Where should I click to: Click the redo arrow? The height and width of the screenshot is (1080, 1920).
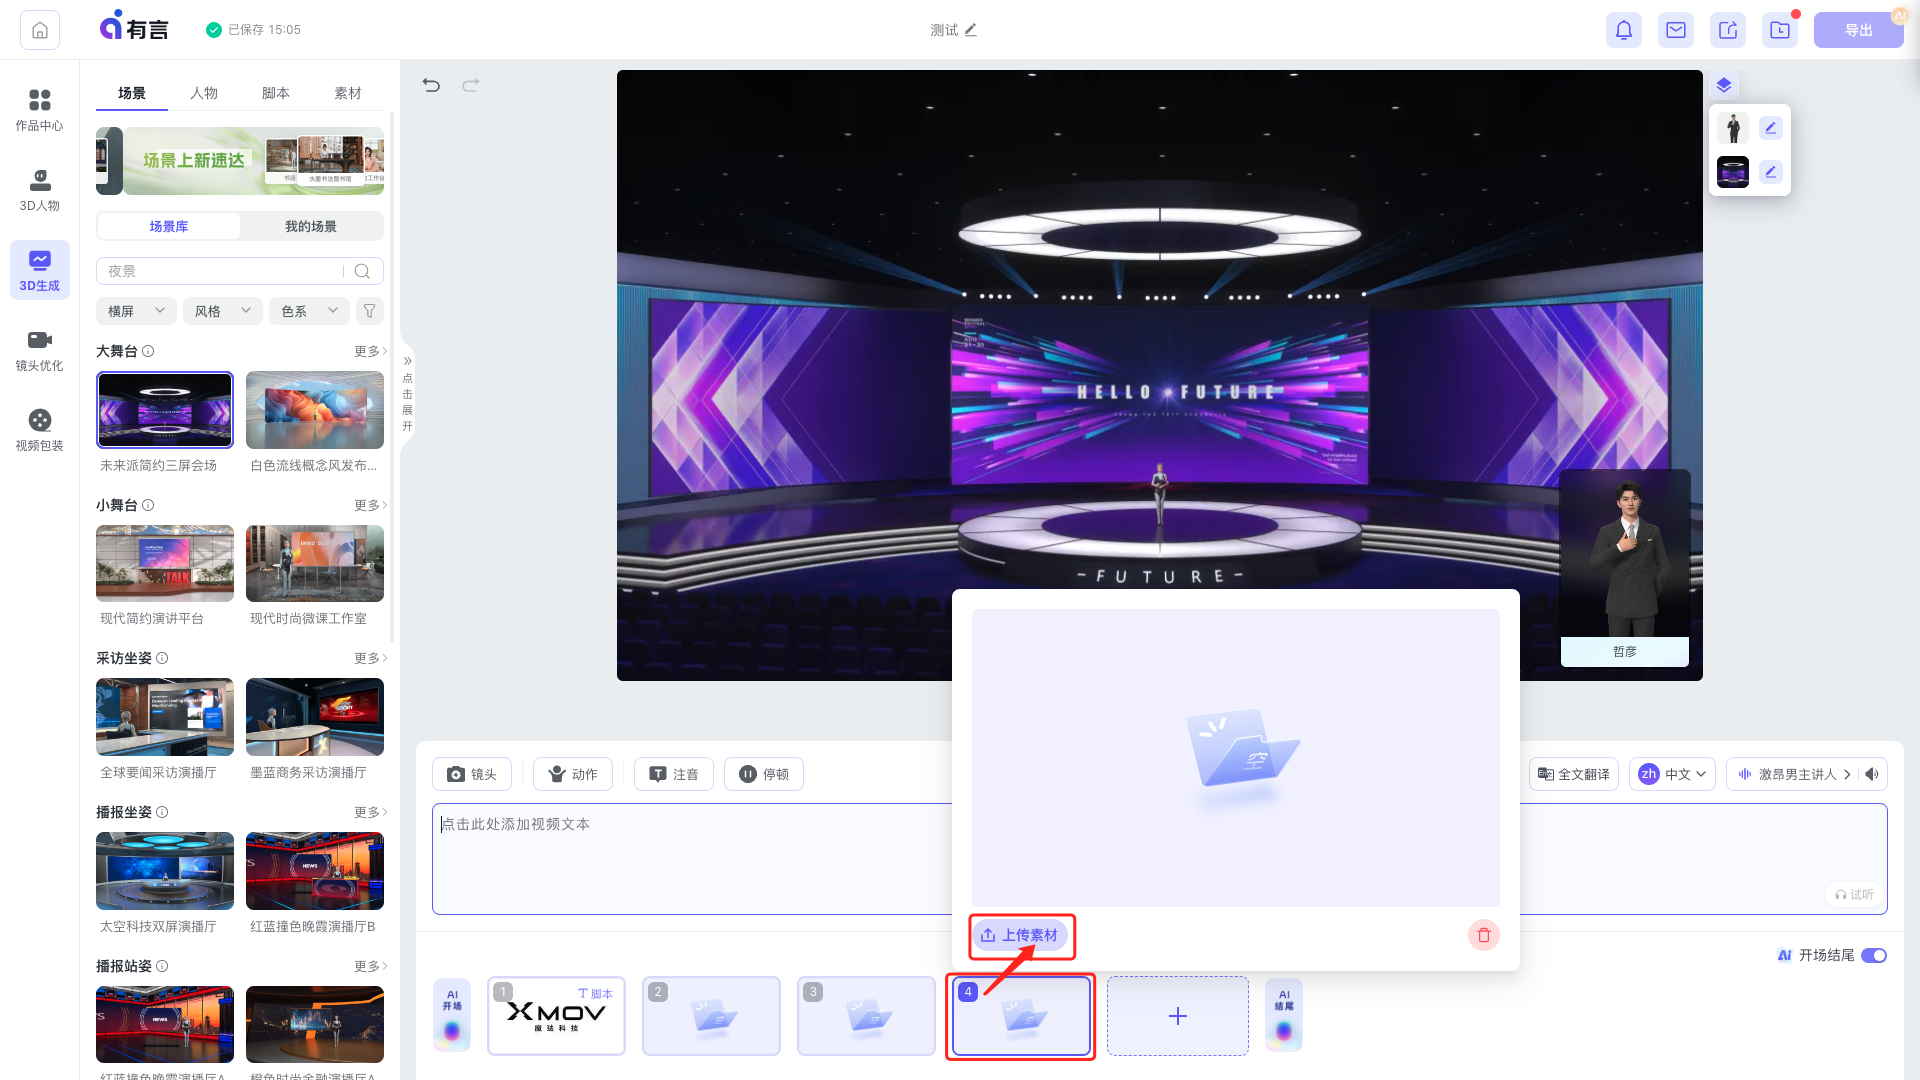pos(471,85)
